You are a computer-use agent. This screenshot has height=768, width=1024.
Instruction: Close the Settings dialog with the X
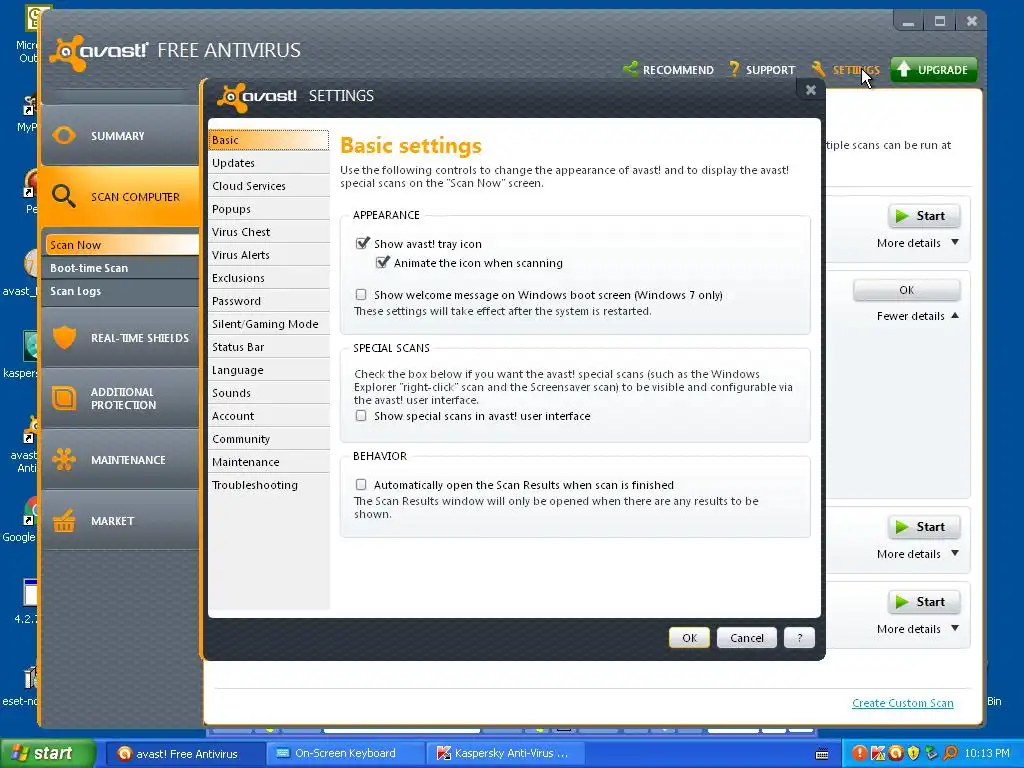[810, 90]
